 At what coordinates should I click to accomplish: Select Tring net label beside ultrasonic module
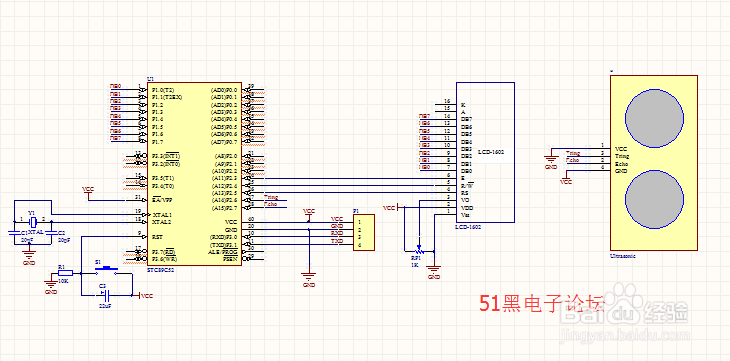(x=573, y=153)
